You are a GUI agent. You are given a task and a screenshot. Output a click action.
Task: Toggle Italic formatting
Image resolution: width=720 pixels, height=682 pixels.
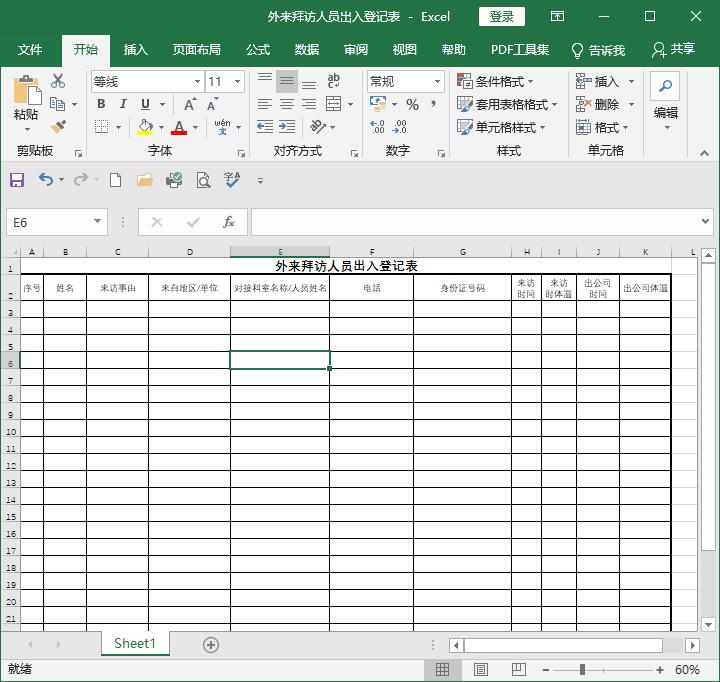pos(123,104)
